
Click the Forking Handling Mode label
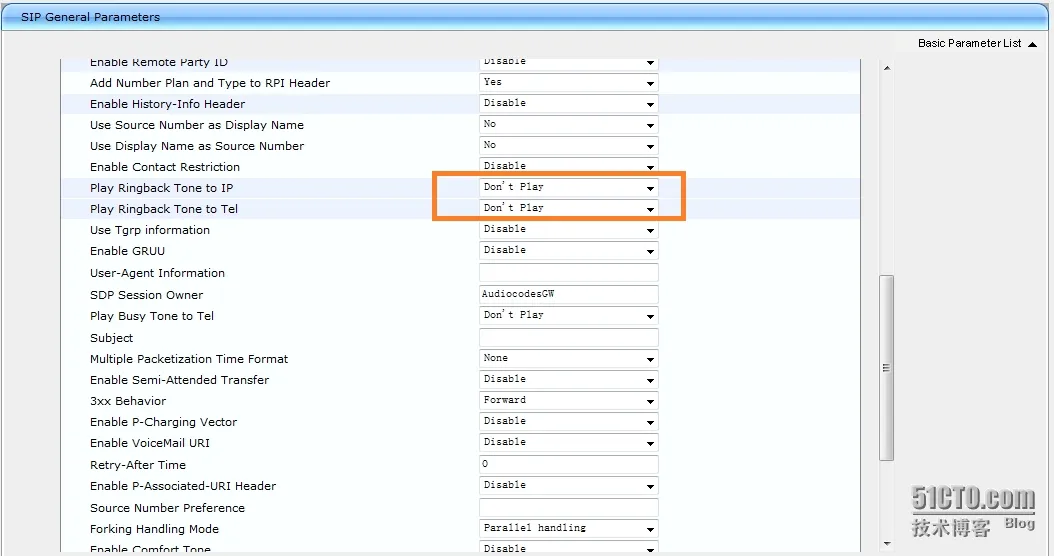coord(154,529)
